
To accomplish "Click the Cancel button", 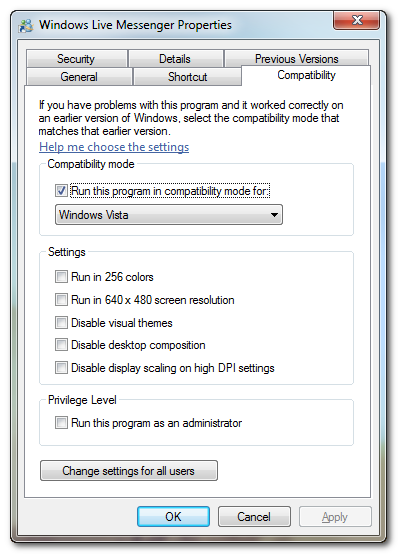I will click(x=254, y=517).
